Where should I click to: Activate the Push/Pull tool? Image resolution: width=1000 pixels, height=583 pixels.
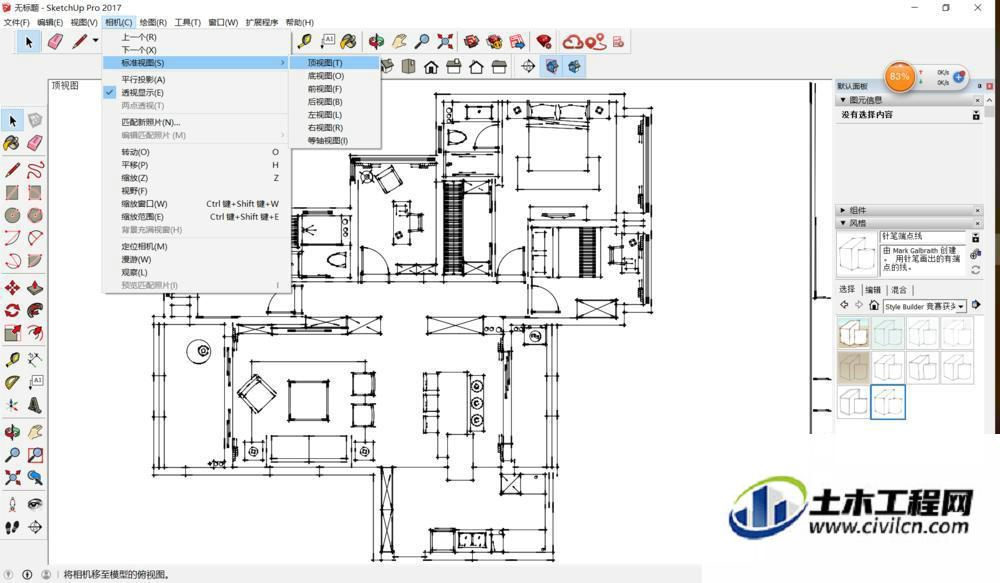(35, 288)
